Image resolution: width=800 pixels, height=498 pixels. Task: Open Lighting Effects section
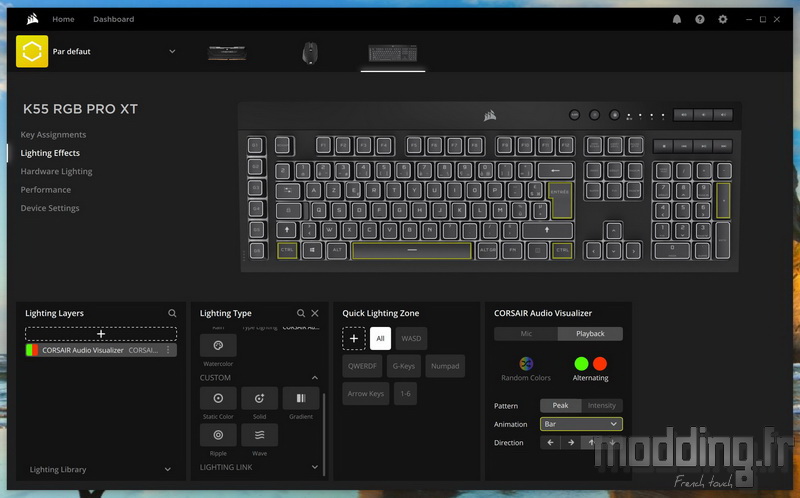(50, 153)
